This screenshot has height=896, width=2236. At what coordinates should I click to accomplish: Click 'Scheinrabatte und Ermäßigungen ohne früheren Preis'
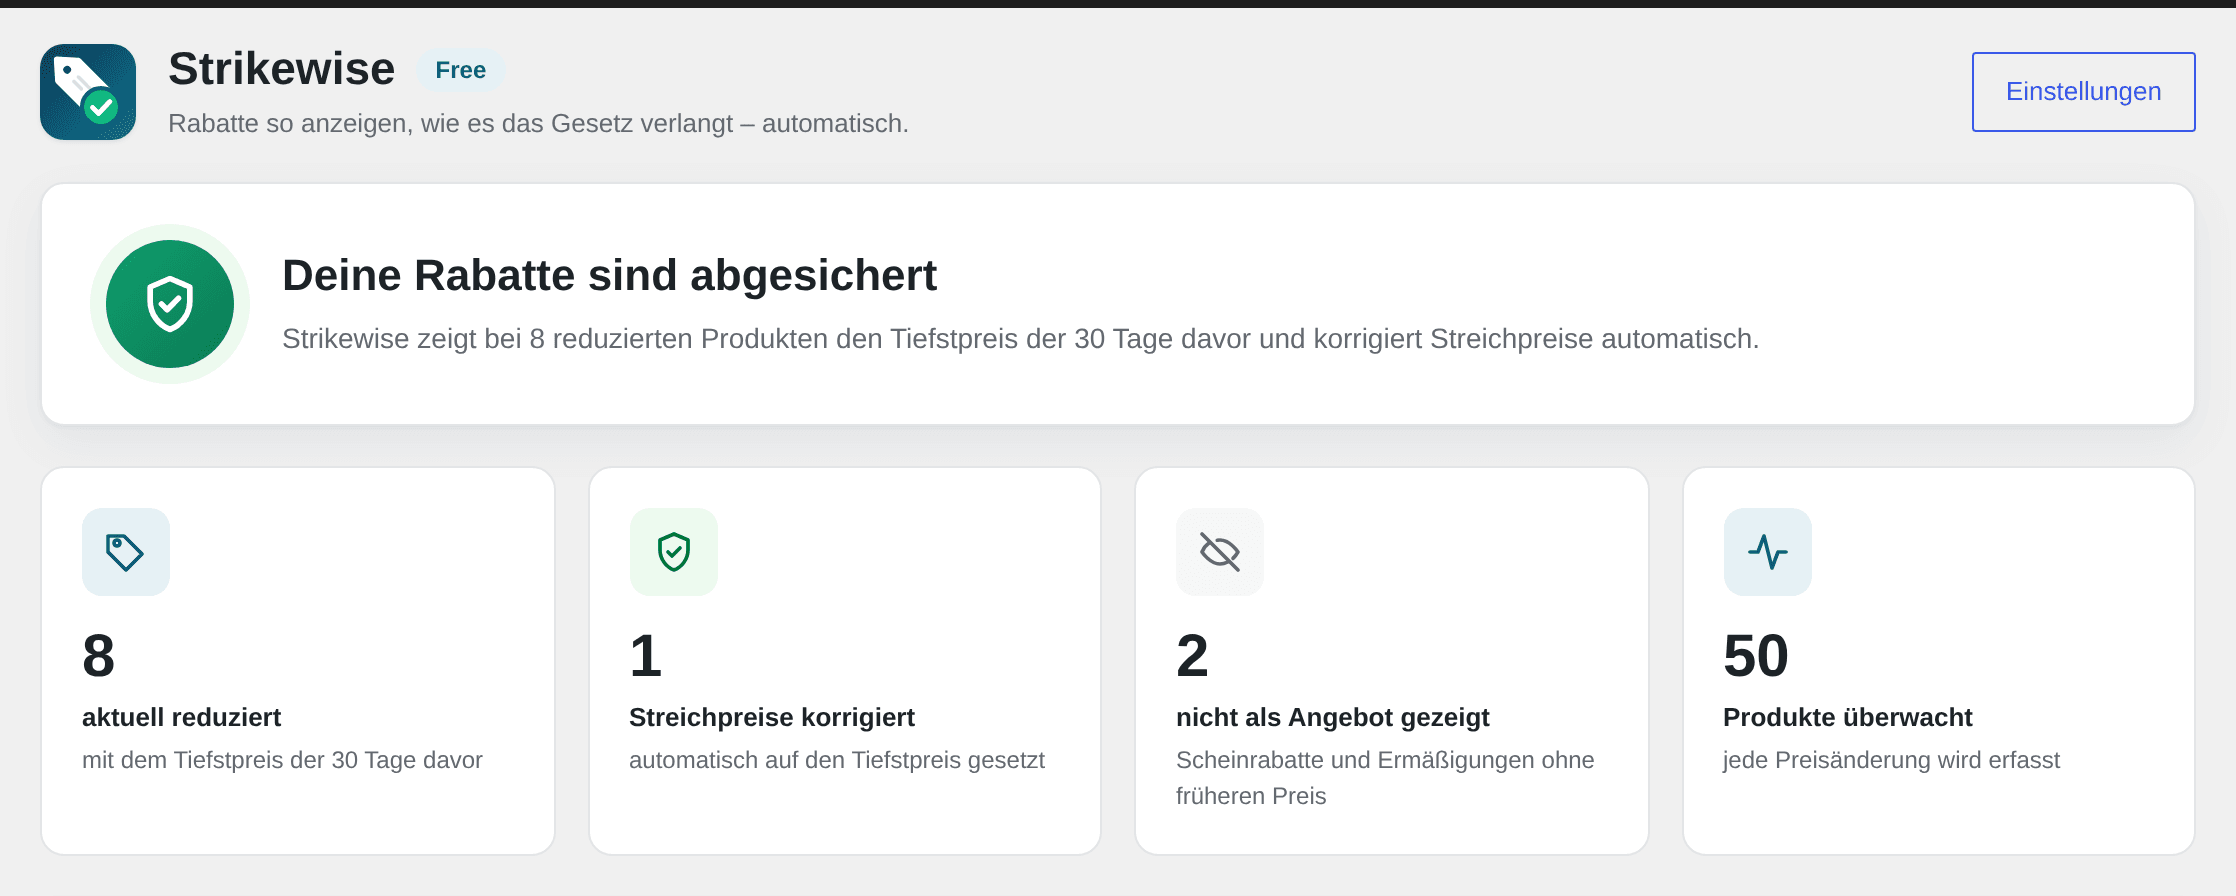tap(1385, 778)
